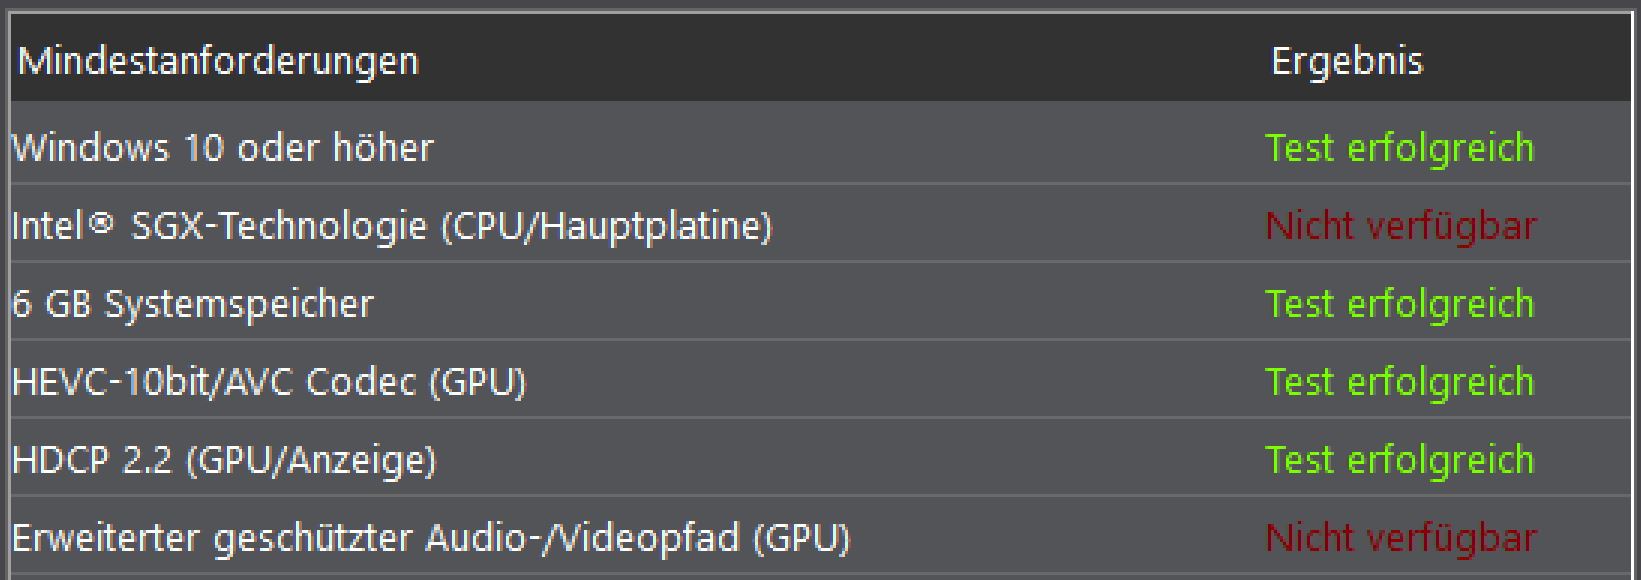
Task: Select the HEVC-10bit/AVC Codec requirement label
Action: point(268,382)
